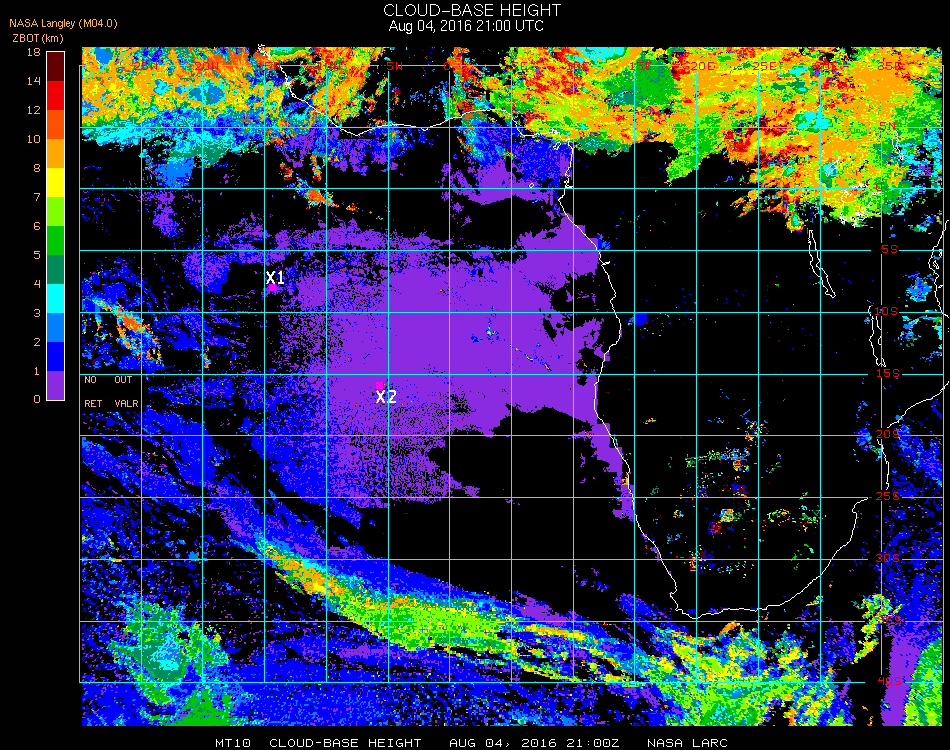This screenshot has height=750, width=950.
Task: Click the '6' value on the colorbar scale
Action: (x=36, y=226)
